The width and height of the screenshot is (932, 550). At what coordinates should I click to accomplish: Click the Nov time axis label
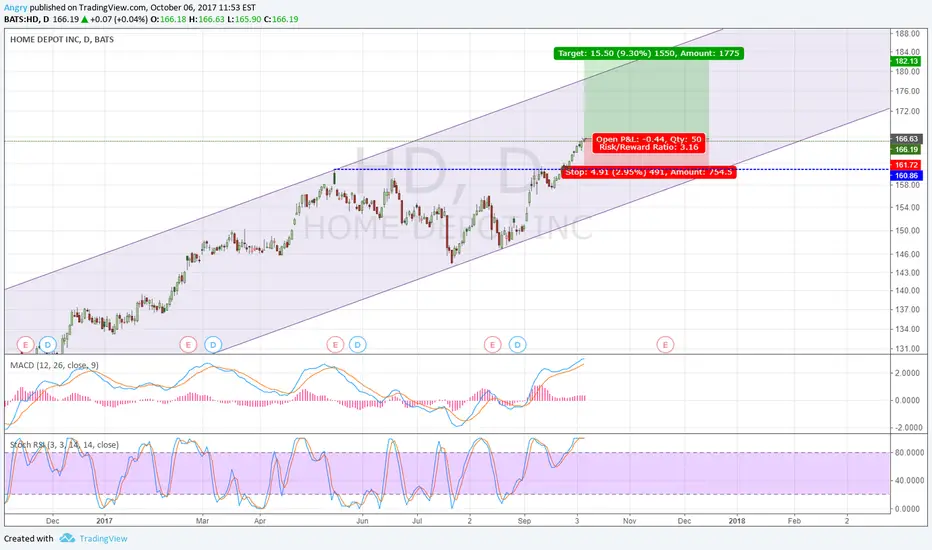click(x=629, y=521)
